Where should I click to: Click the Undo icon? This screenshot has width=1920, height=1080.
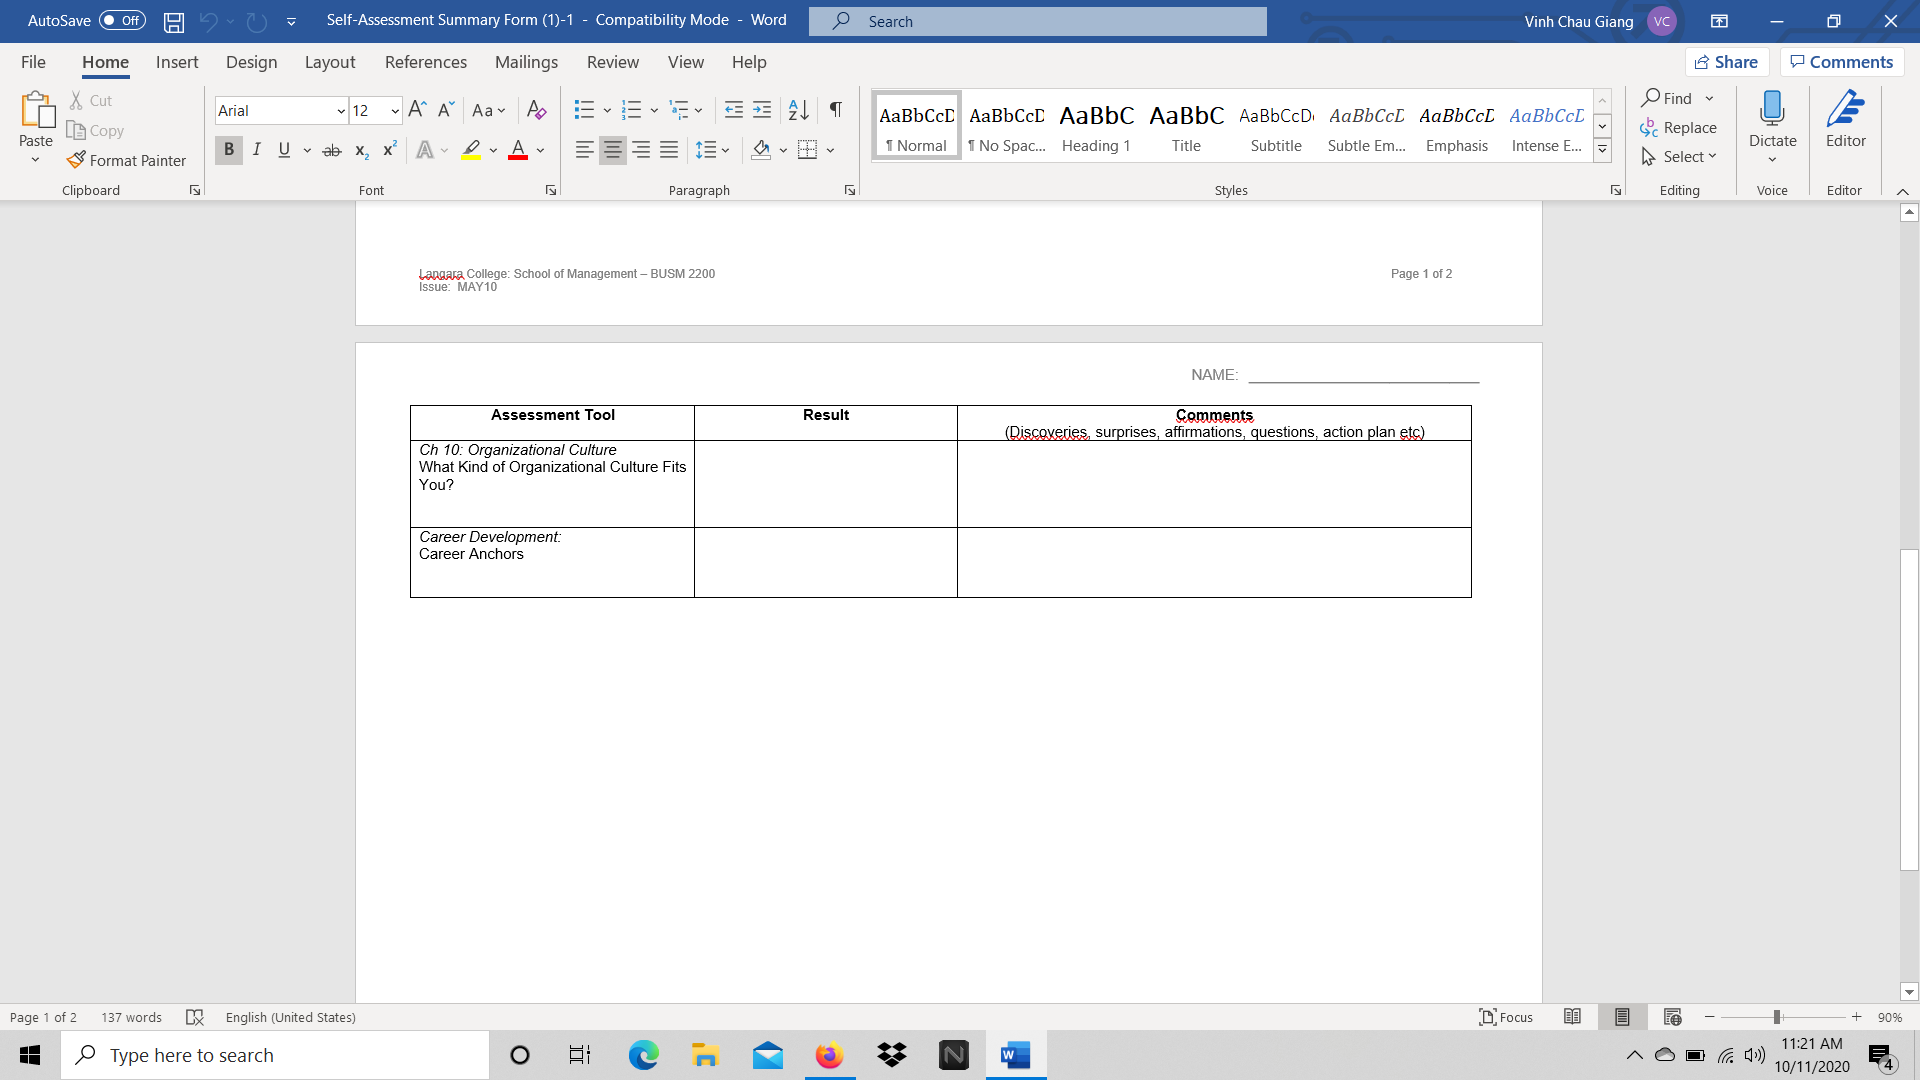[x=208, y=21]
